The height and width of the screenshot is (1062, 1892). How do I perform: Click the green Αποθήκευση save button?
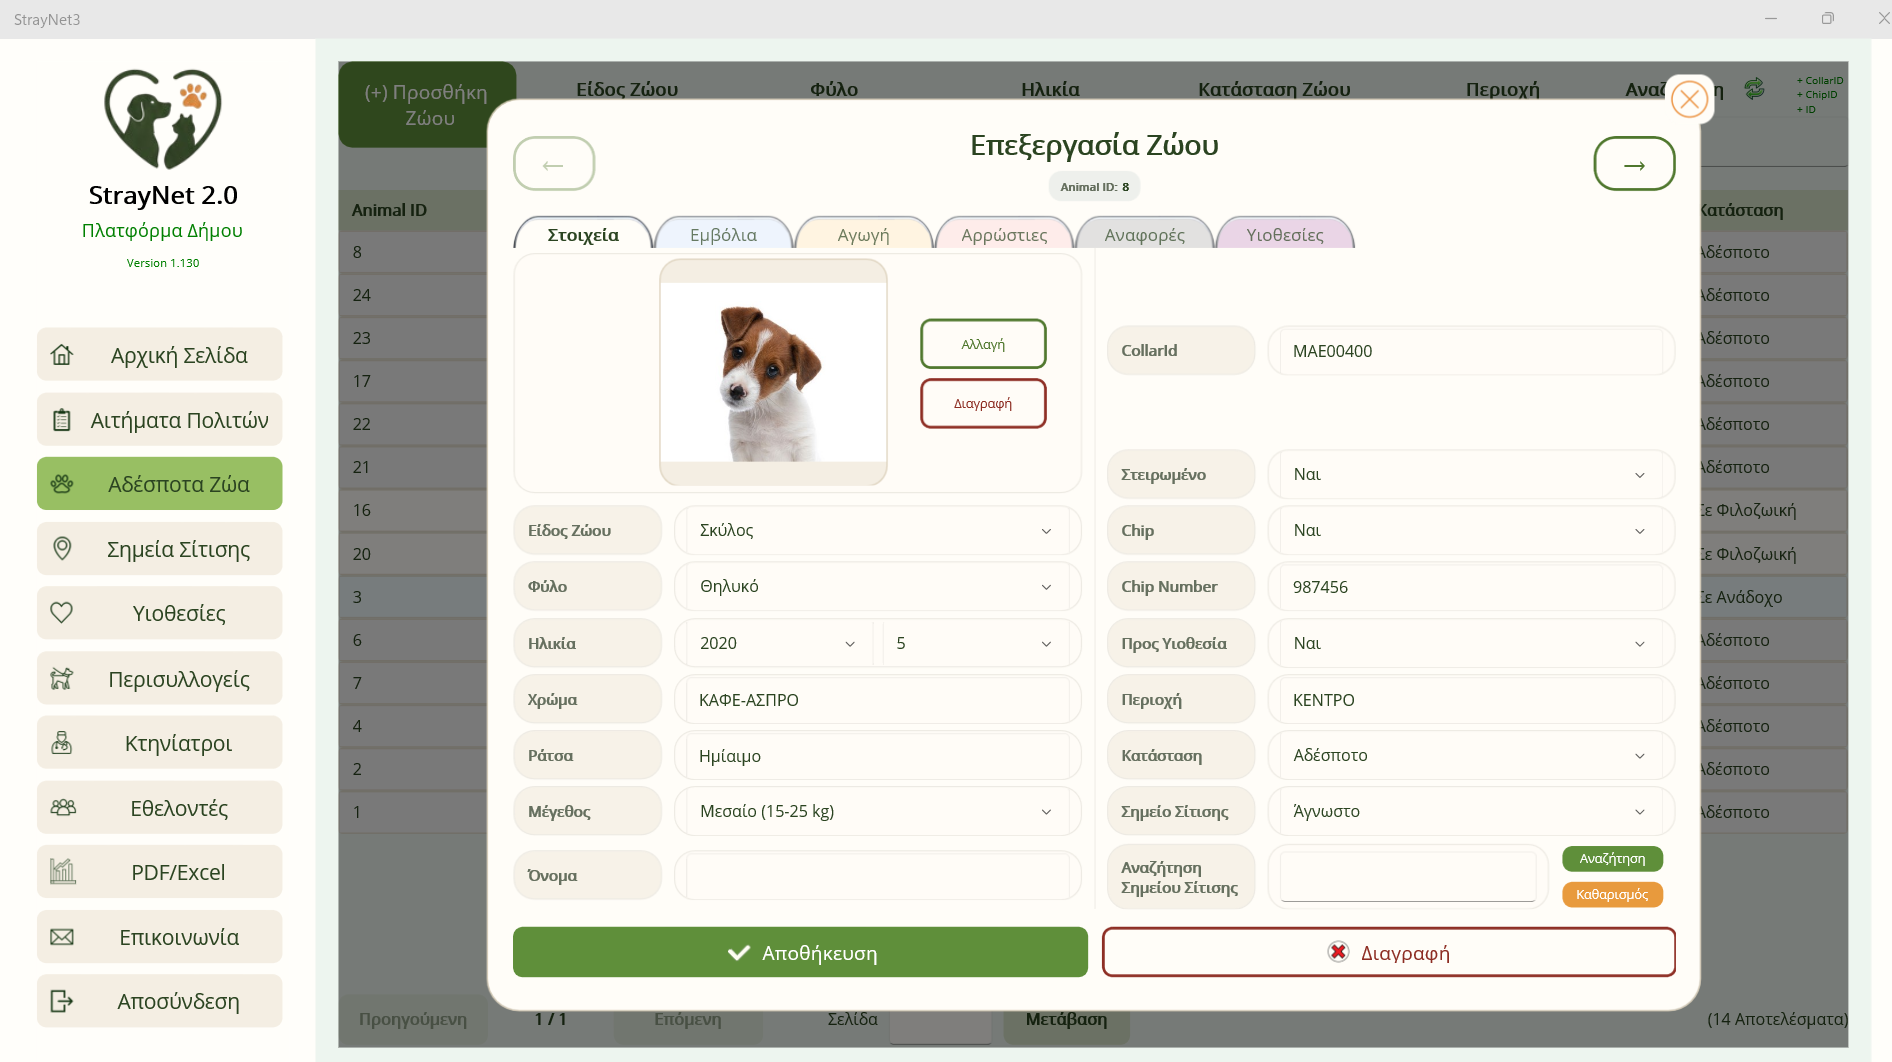(800, 952)
